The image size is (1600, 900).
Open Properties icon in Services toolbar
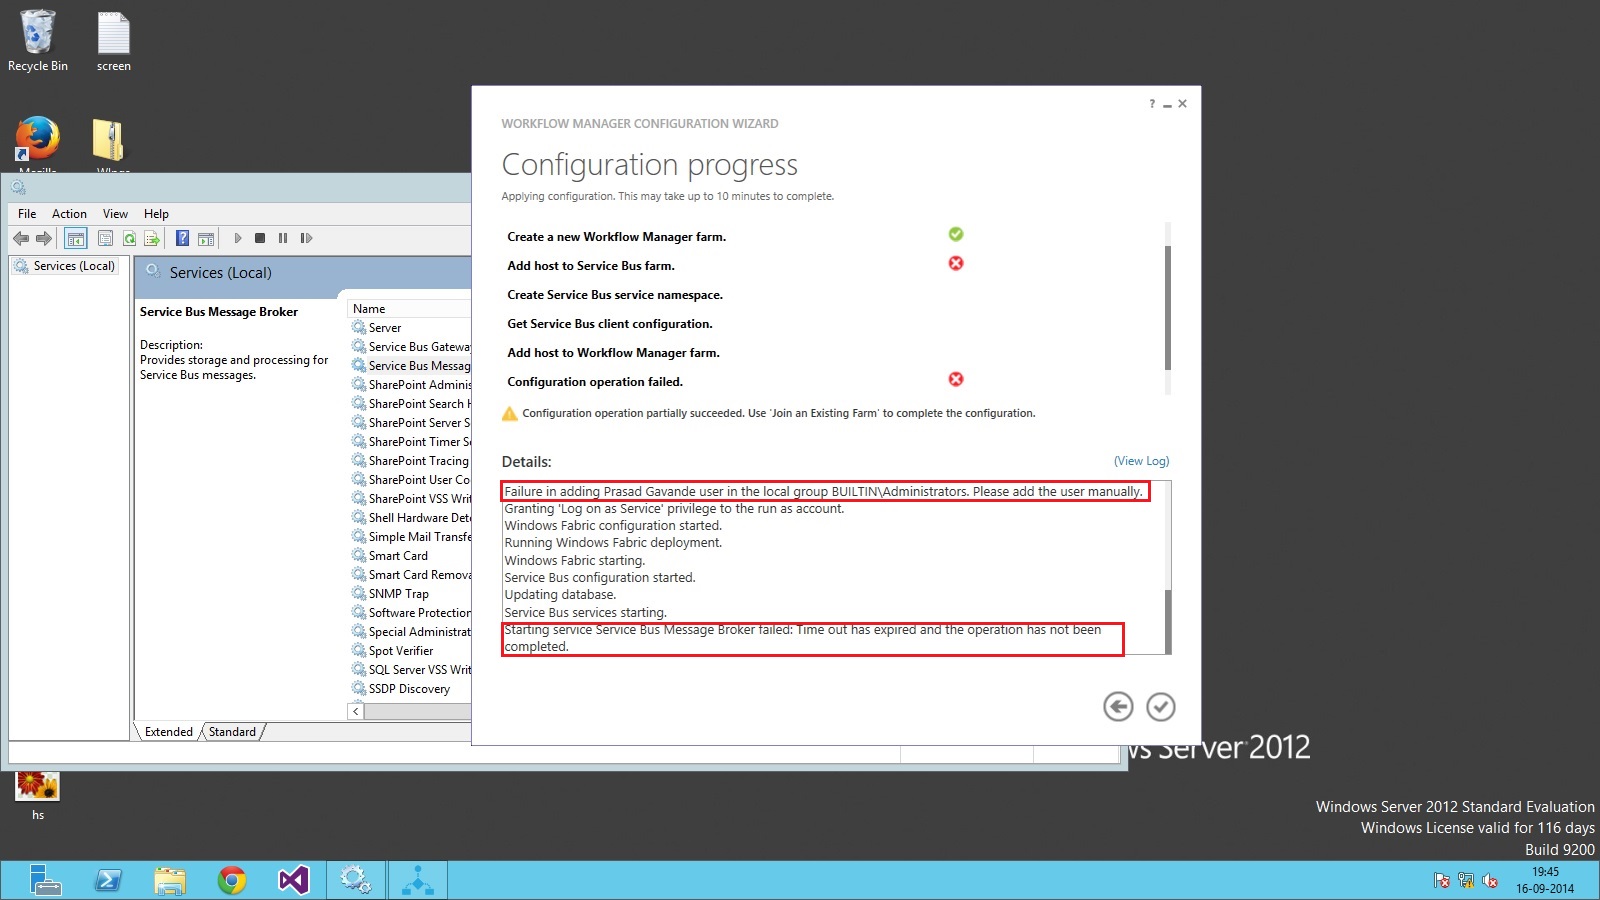point(105,238)
